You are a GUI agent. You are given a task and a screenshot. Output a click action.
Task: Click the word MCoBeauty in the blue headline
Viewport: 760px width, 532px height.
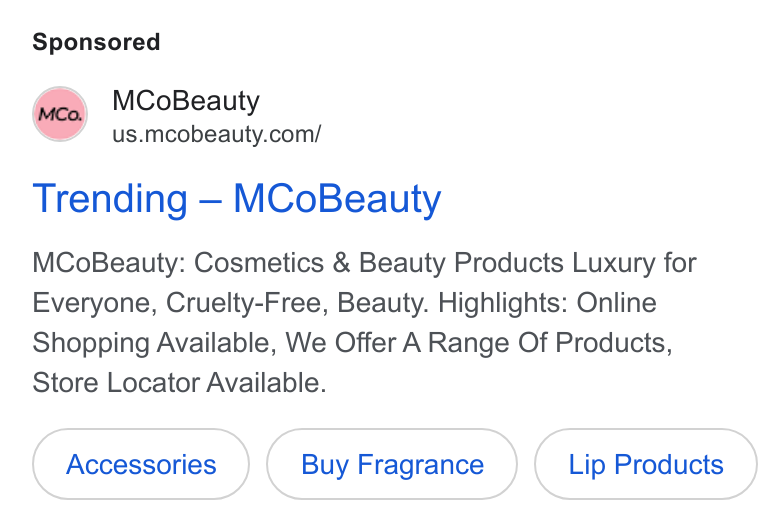pyautogui.click(x=337, y=199)
